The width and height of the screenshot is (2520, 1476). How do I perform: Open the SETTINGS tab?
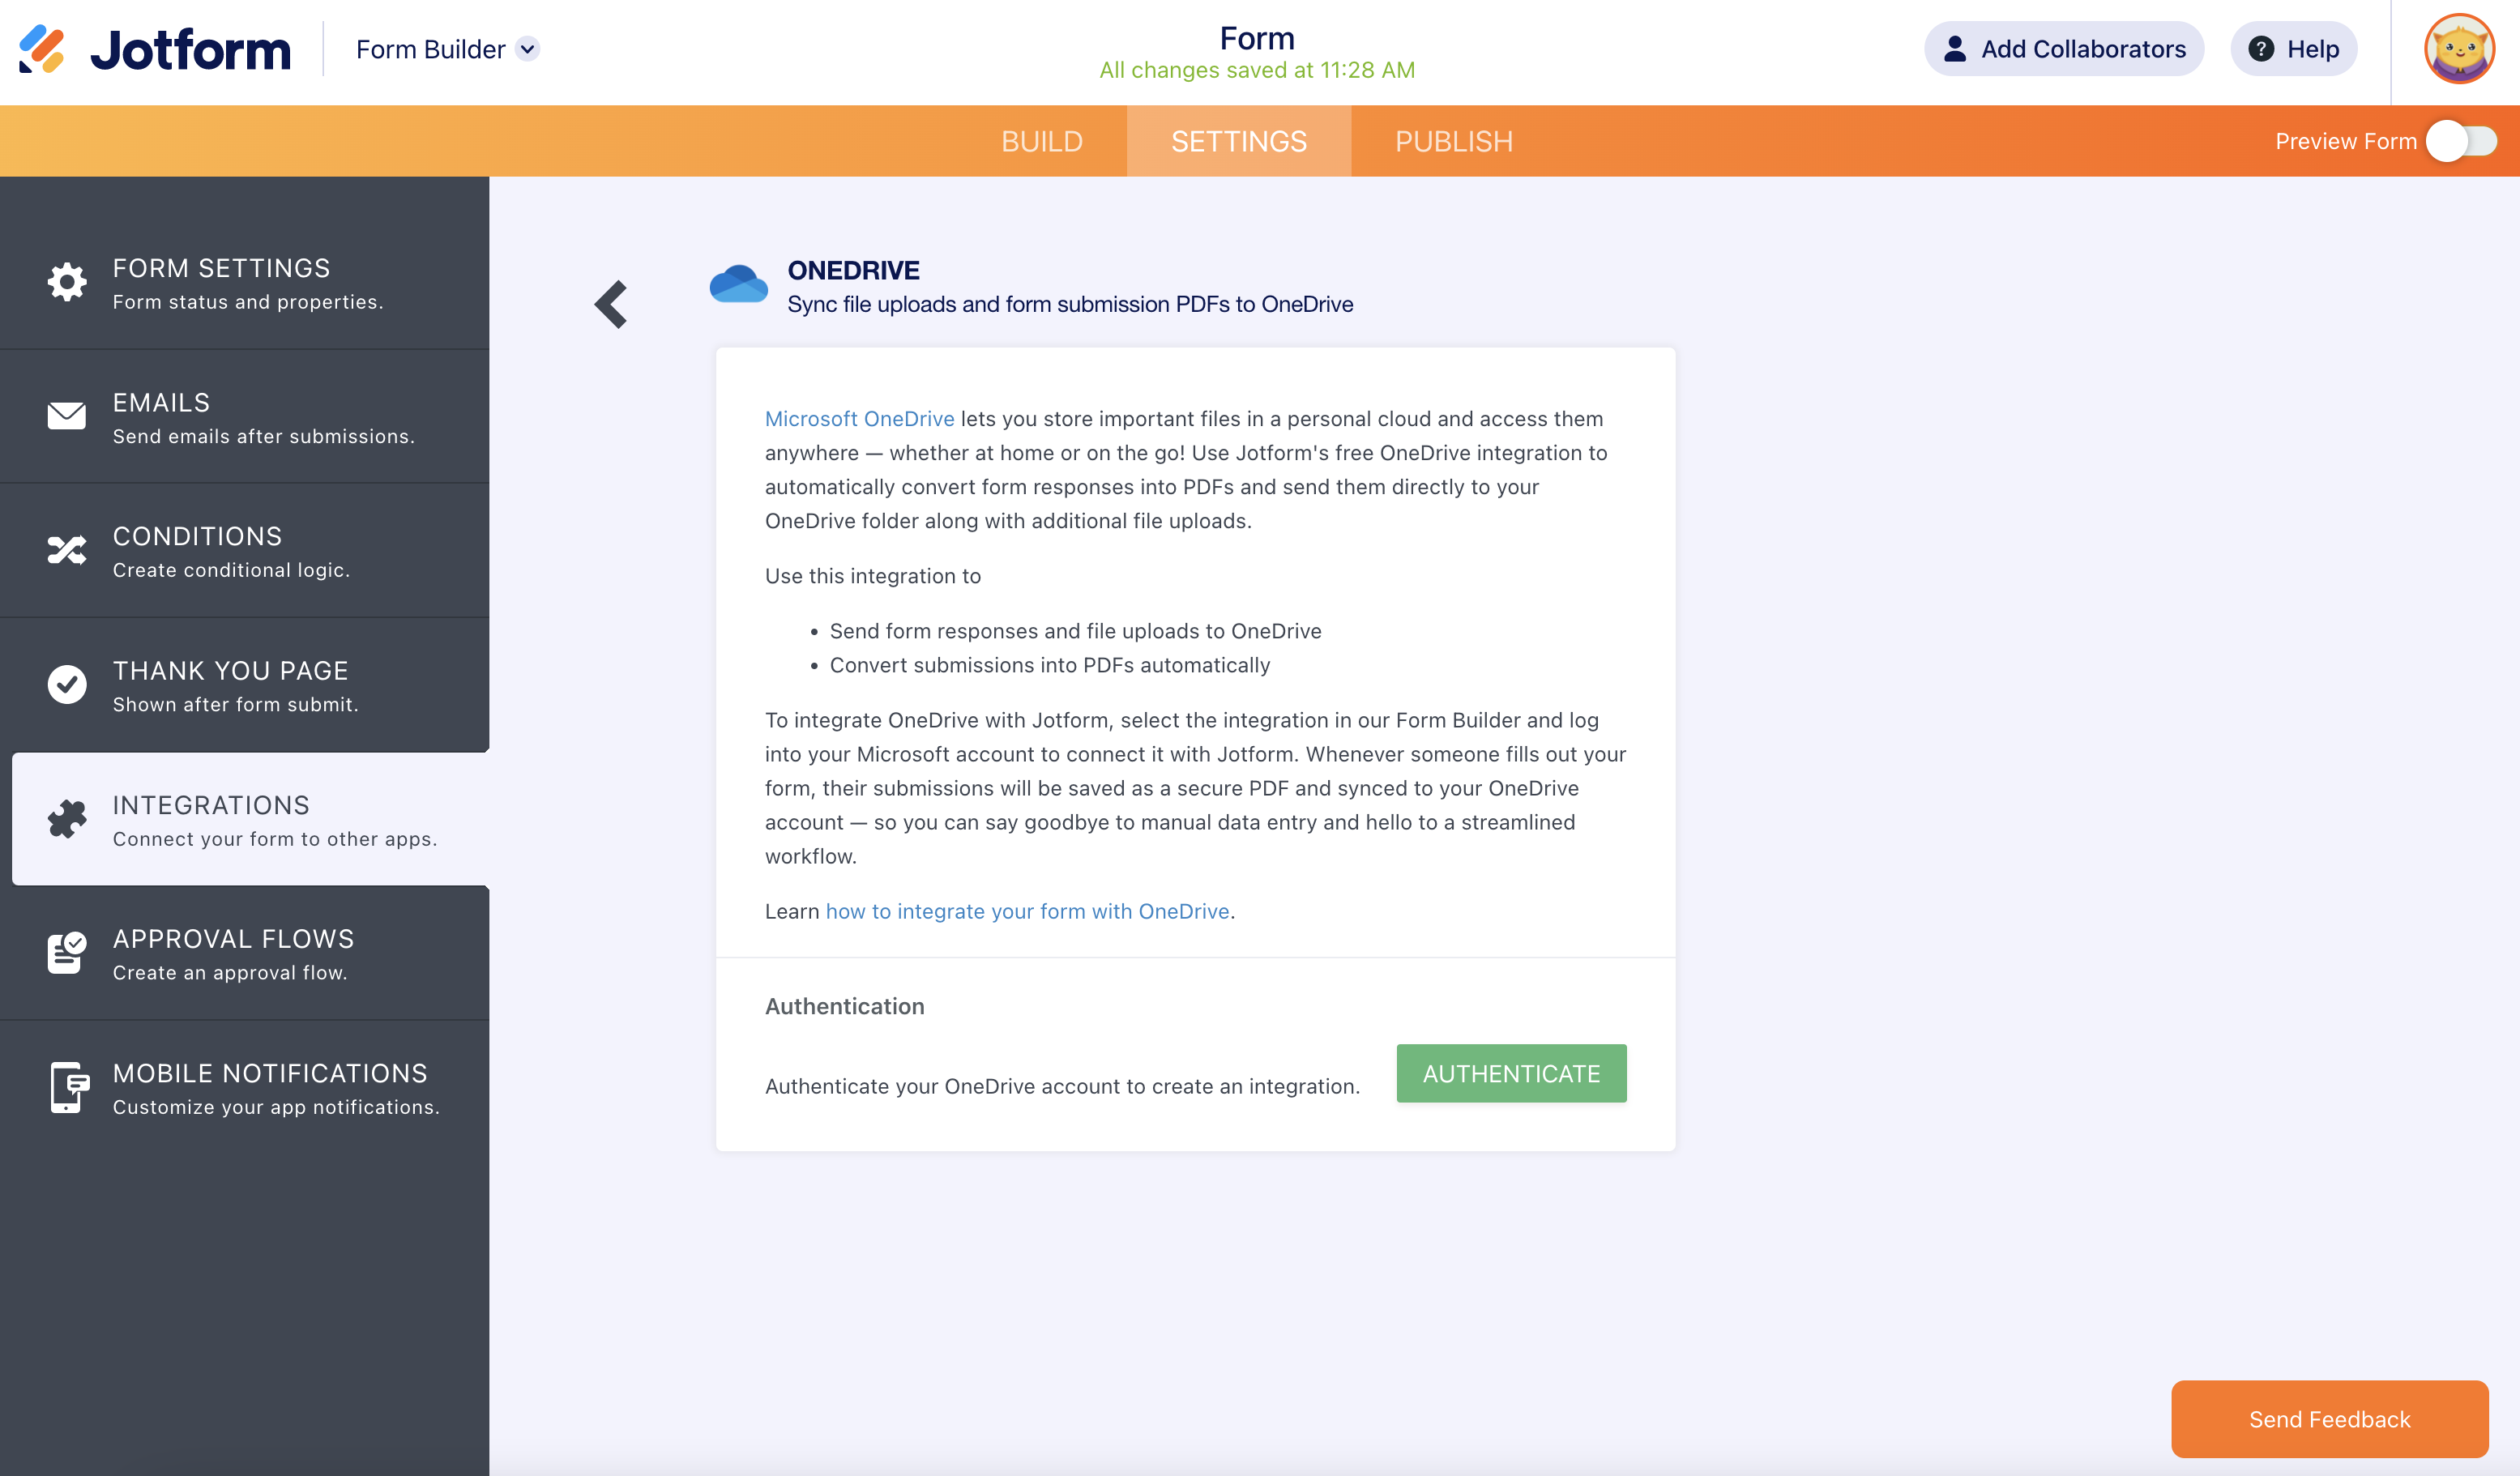pos(1238,141)
